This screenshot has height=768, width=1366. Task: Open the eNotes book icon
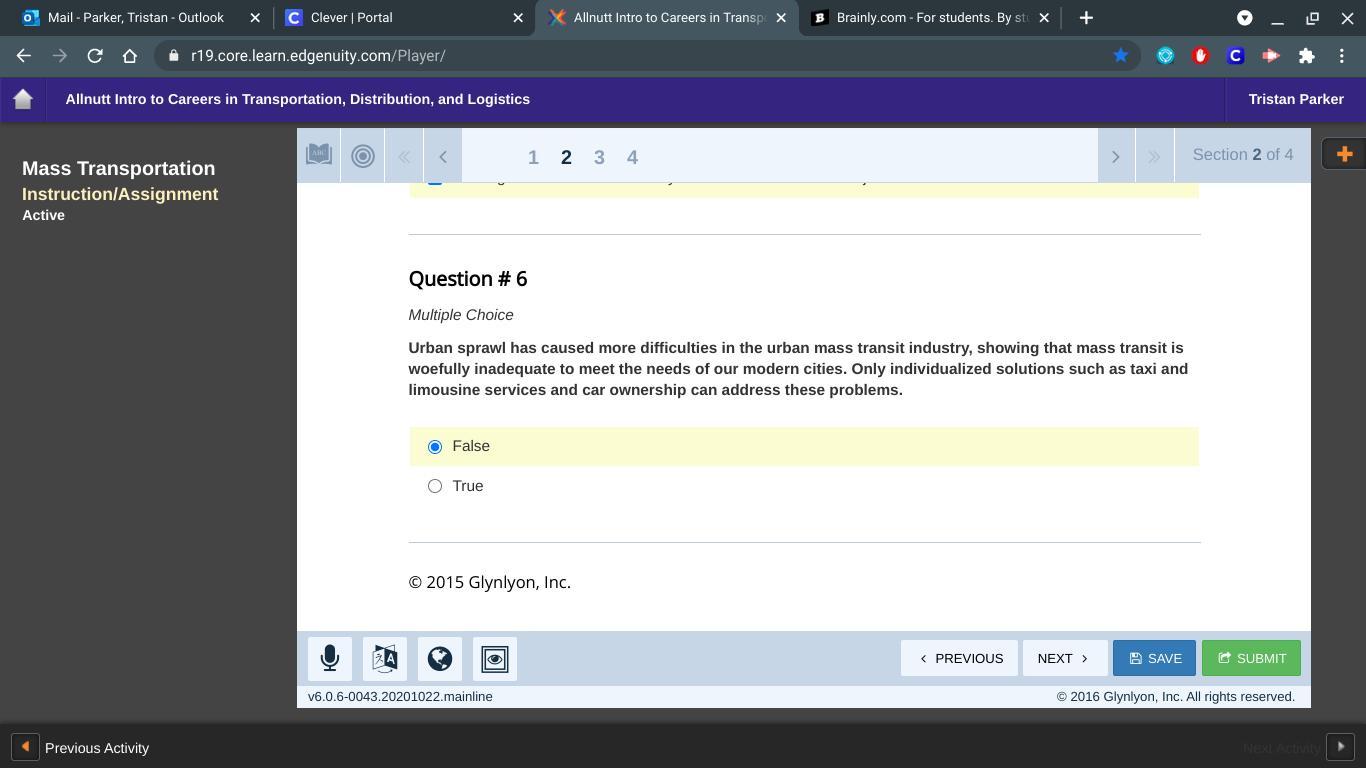pos(319,155)
